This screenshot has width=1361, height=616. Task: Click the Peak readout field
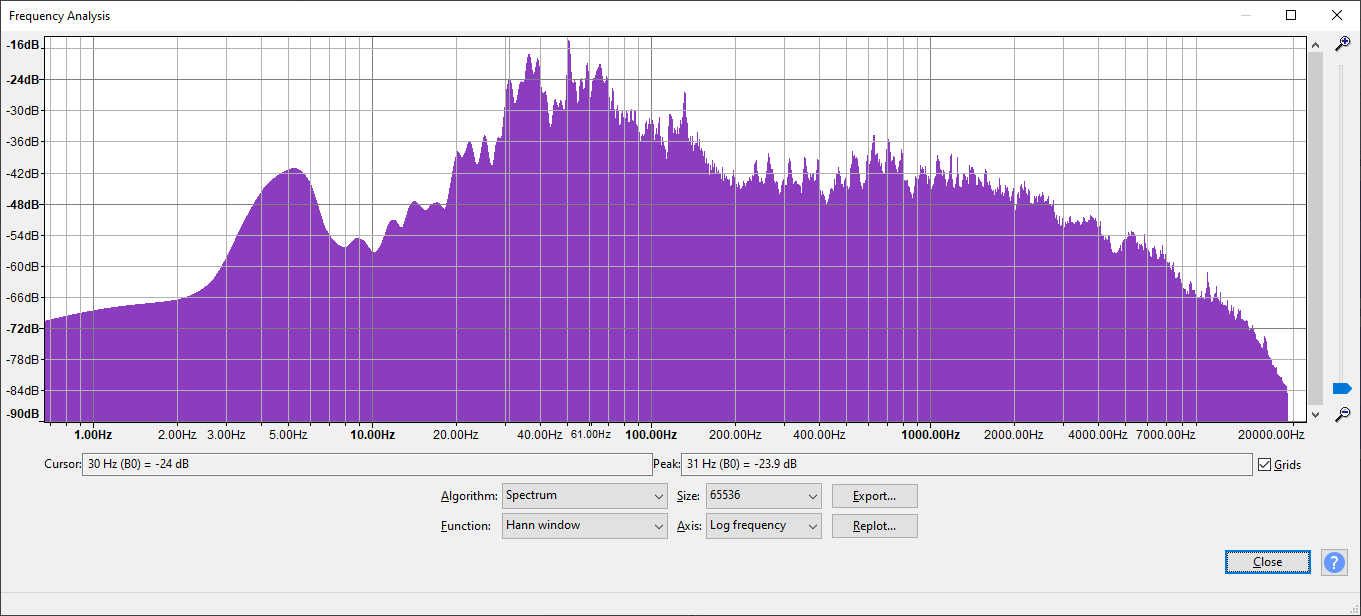(x=966, y=465)
